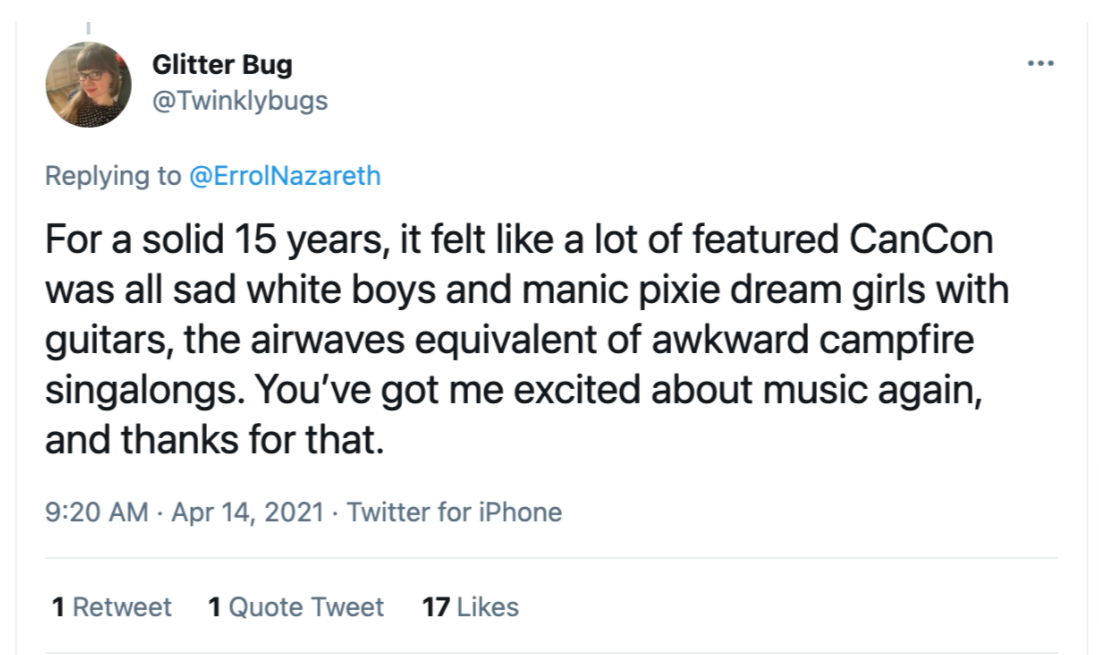Open the Glitter Bug display name
Image resolution: width=1099 pixels, height=655 pixels.
tap(222, 65)
